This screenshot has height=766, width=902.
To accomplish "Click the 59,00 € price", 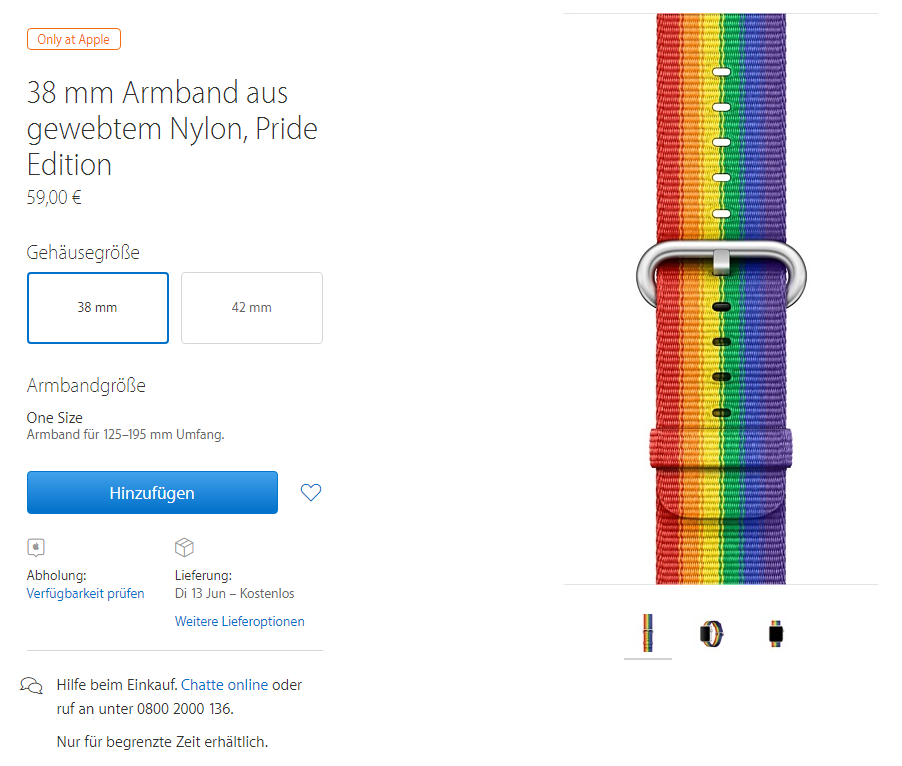I will 54,197.
